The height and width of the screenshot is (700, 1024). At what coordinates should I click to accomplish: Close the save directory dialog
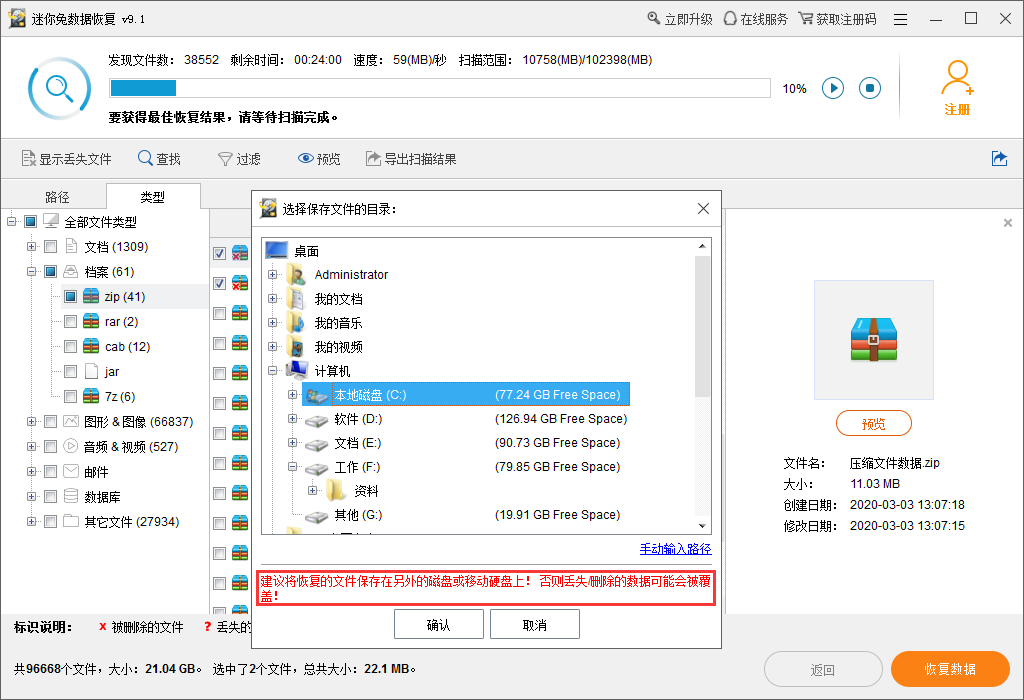[x=703, y=208]
